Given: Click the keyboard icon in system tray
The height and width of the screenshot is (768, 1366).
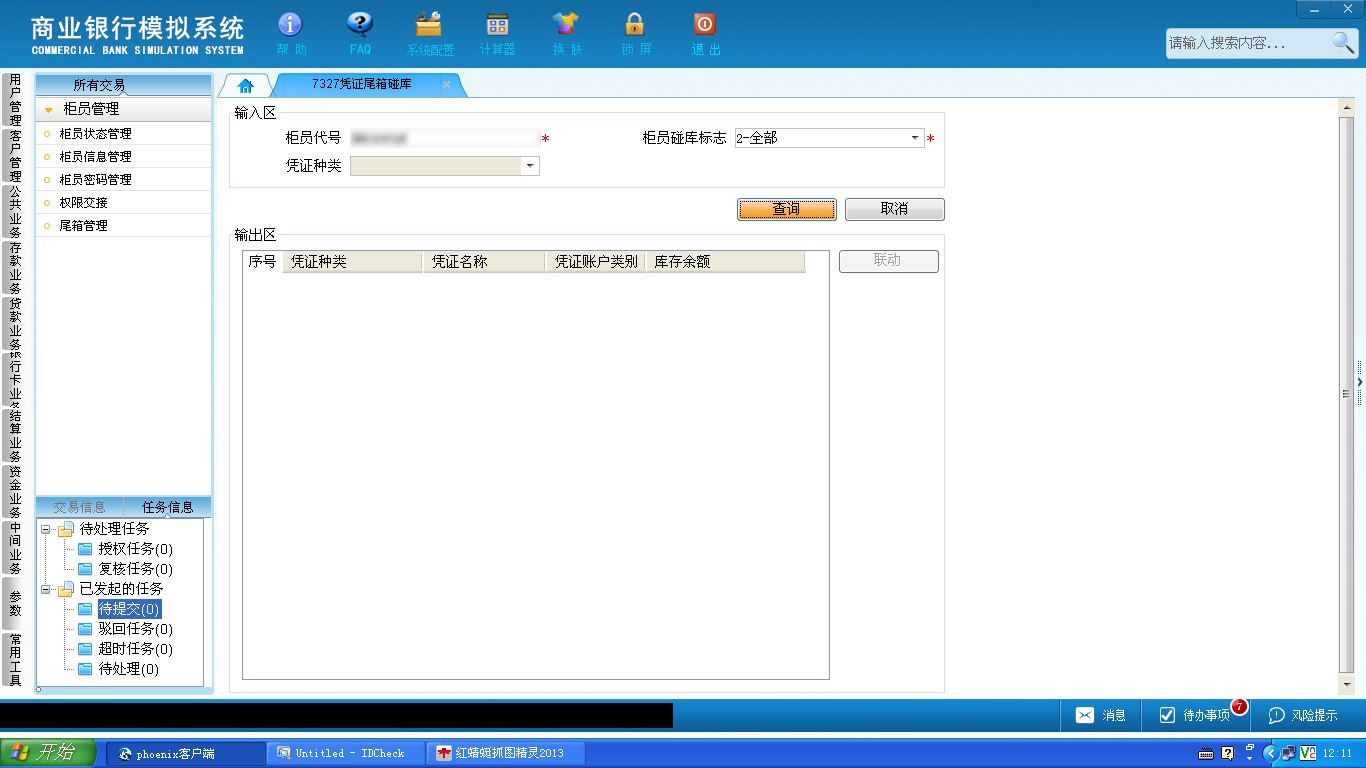Looking at the screenshot, I should point(1207,753).
